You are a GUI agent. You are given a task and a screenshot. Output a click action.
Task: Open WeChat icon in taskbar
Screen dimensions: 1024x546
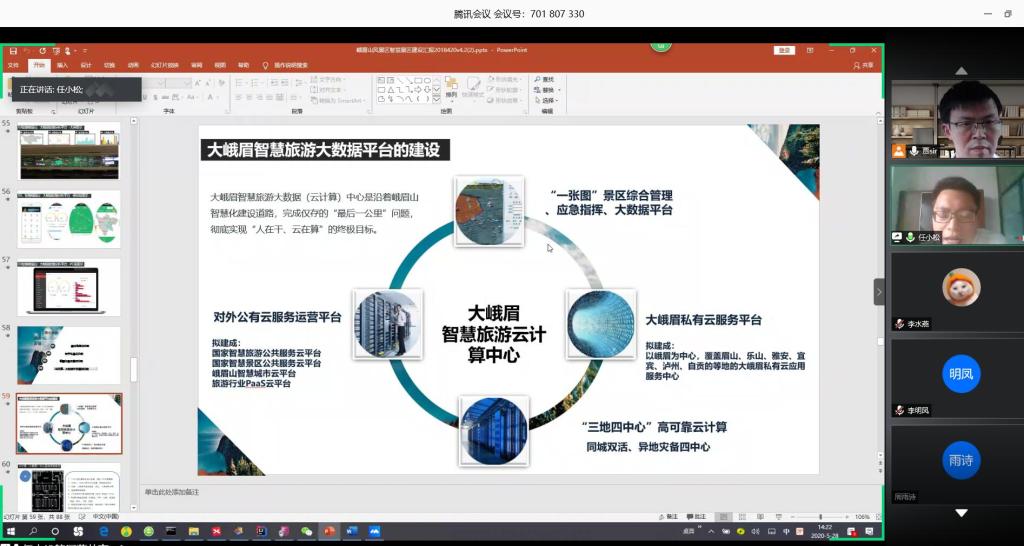click(306, 531)
